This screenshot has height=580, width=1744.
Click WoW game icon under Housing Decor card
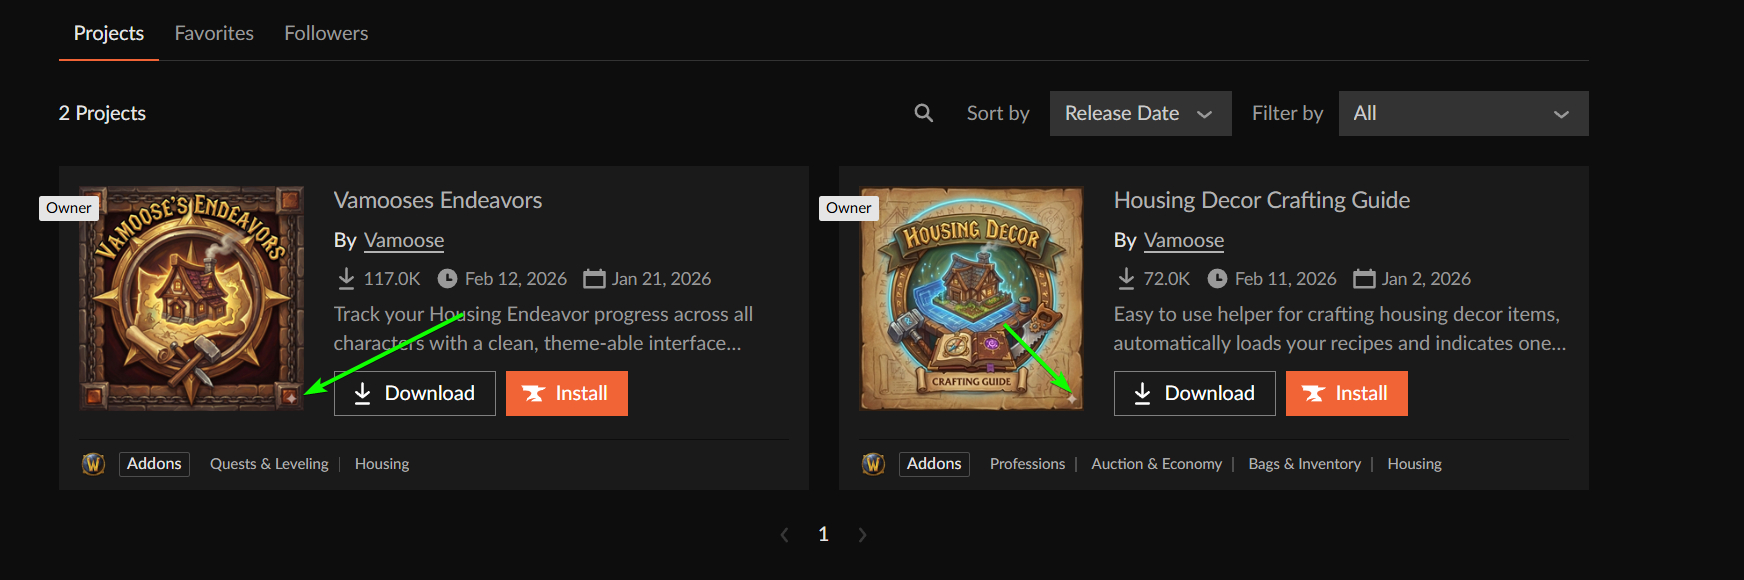pyautogui.click(x=873, y=464)
